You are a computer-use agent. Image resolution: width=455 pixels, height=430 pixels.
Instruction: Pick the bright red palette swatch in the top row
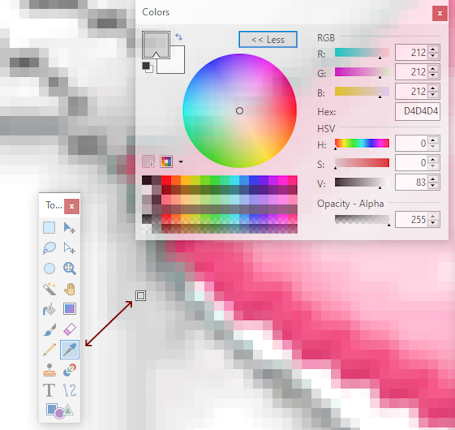(x=166, y=180)
